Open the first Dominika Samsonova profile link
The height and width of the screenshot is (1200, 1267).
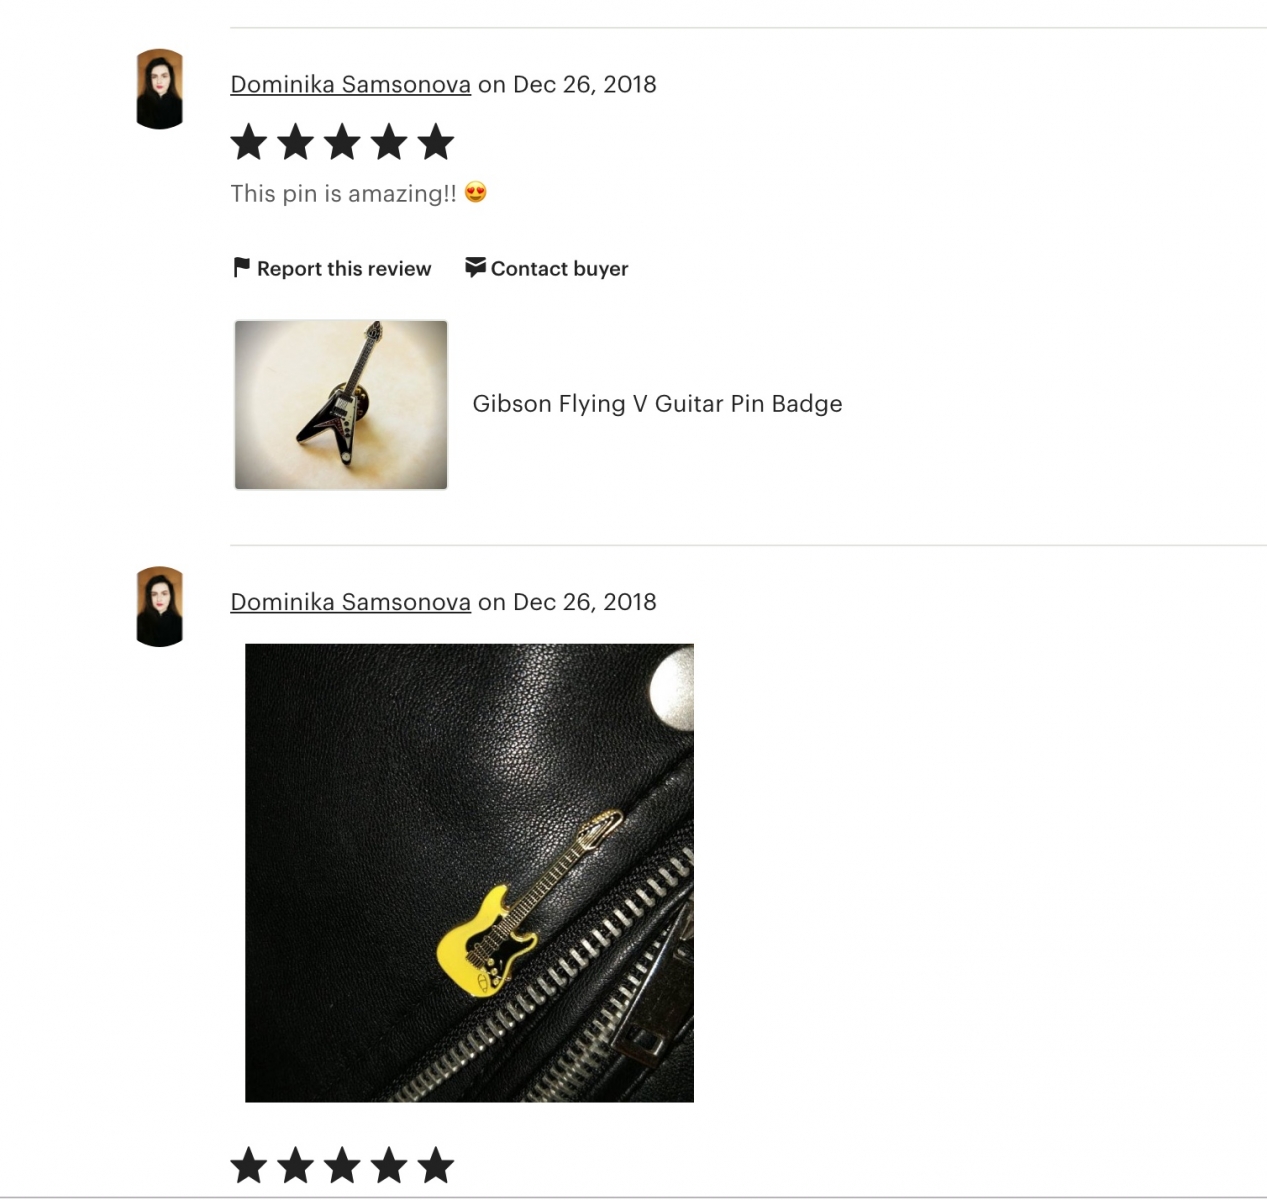(350, 84)
